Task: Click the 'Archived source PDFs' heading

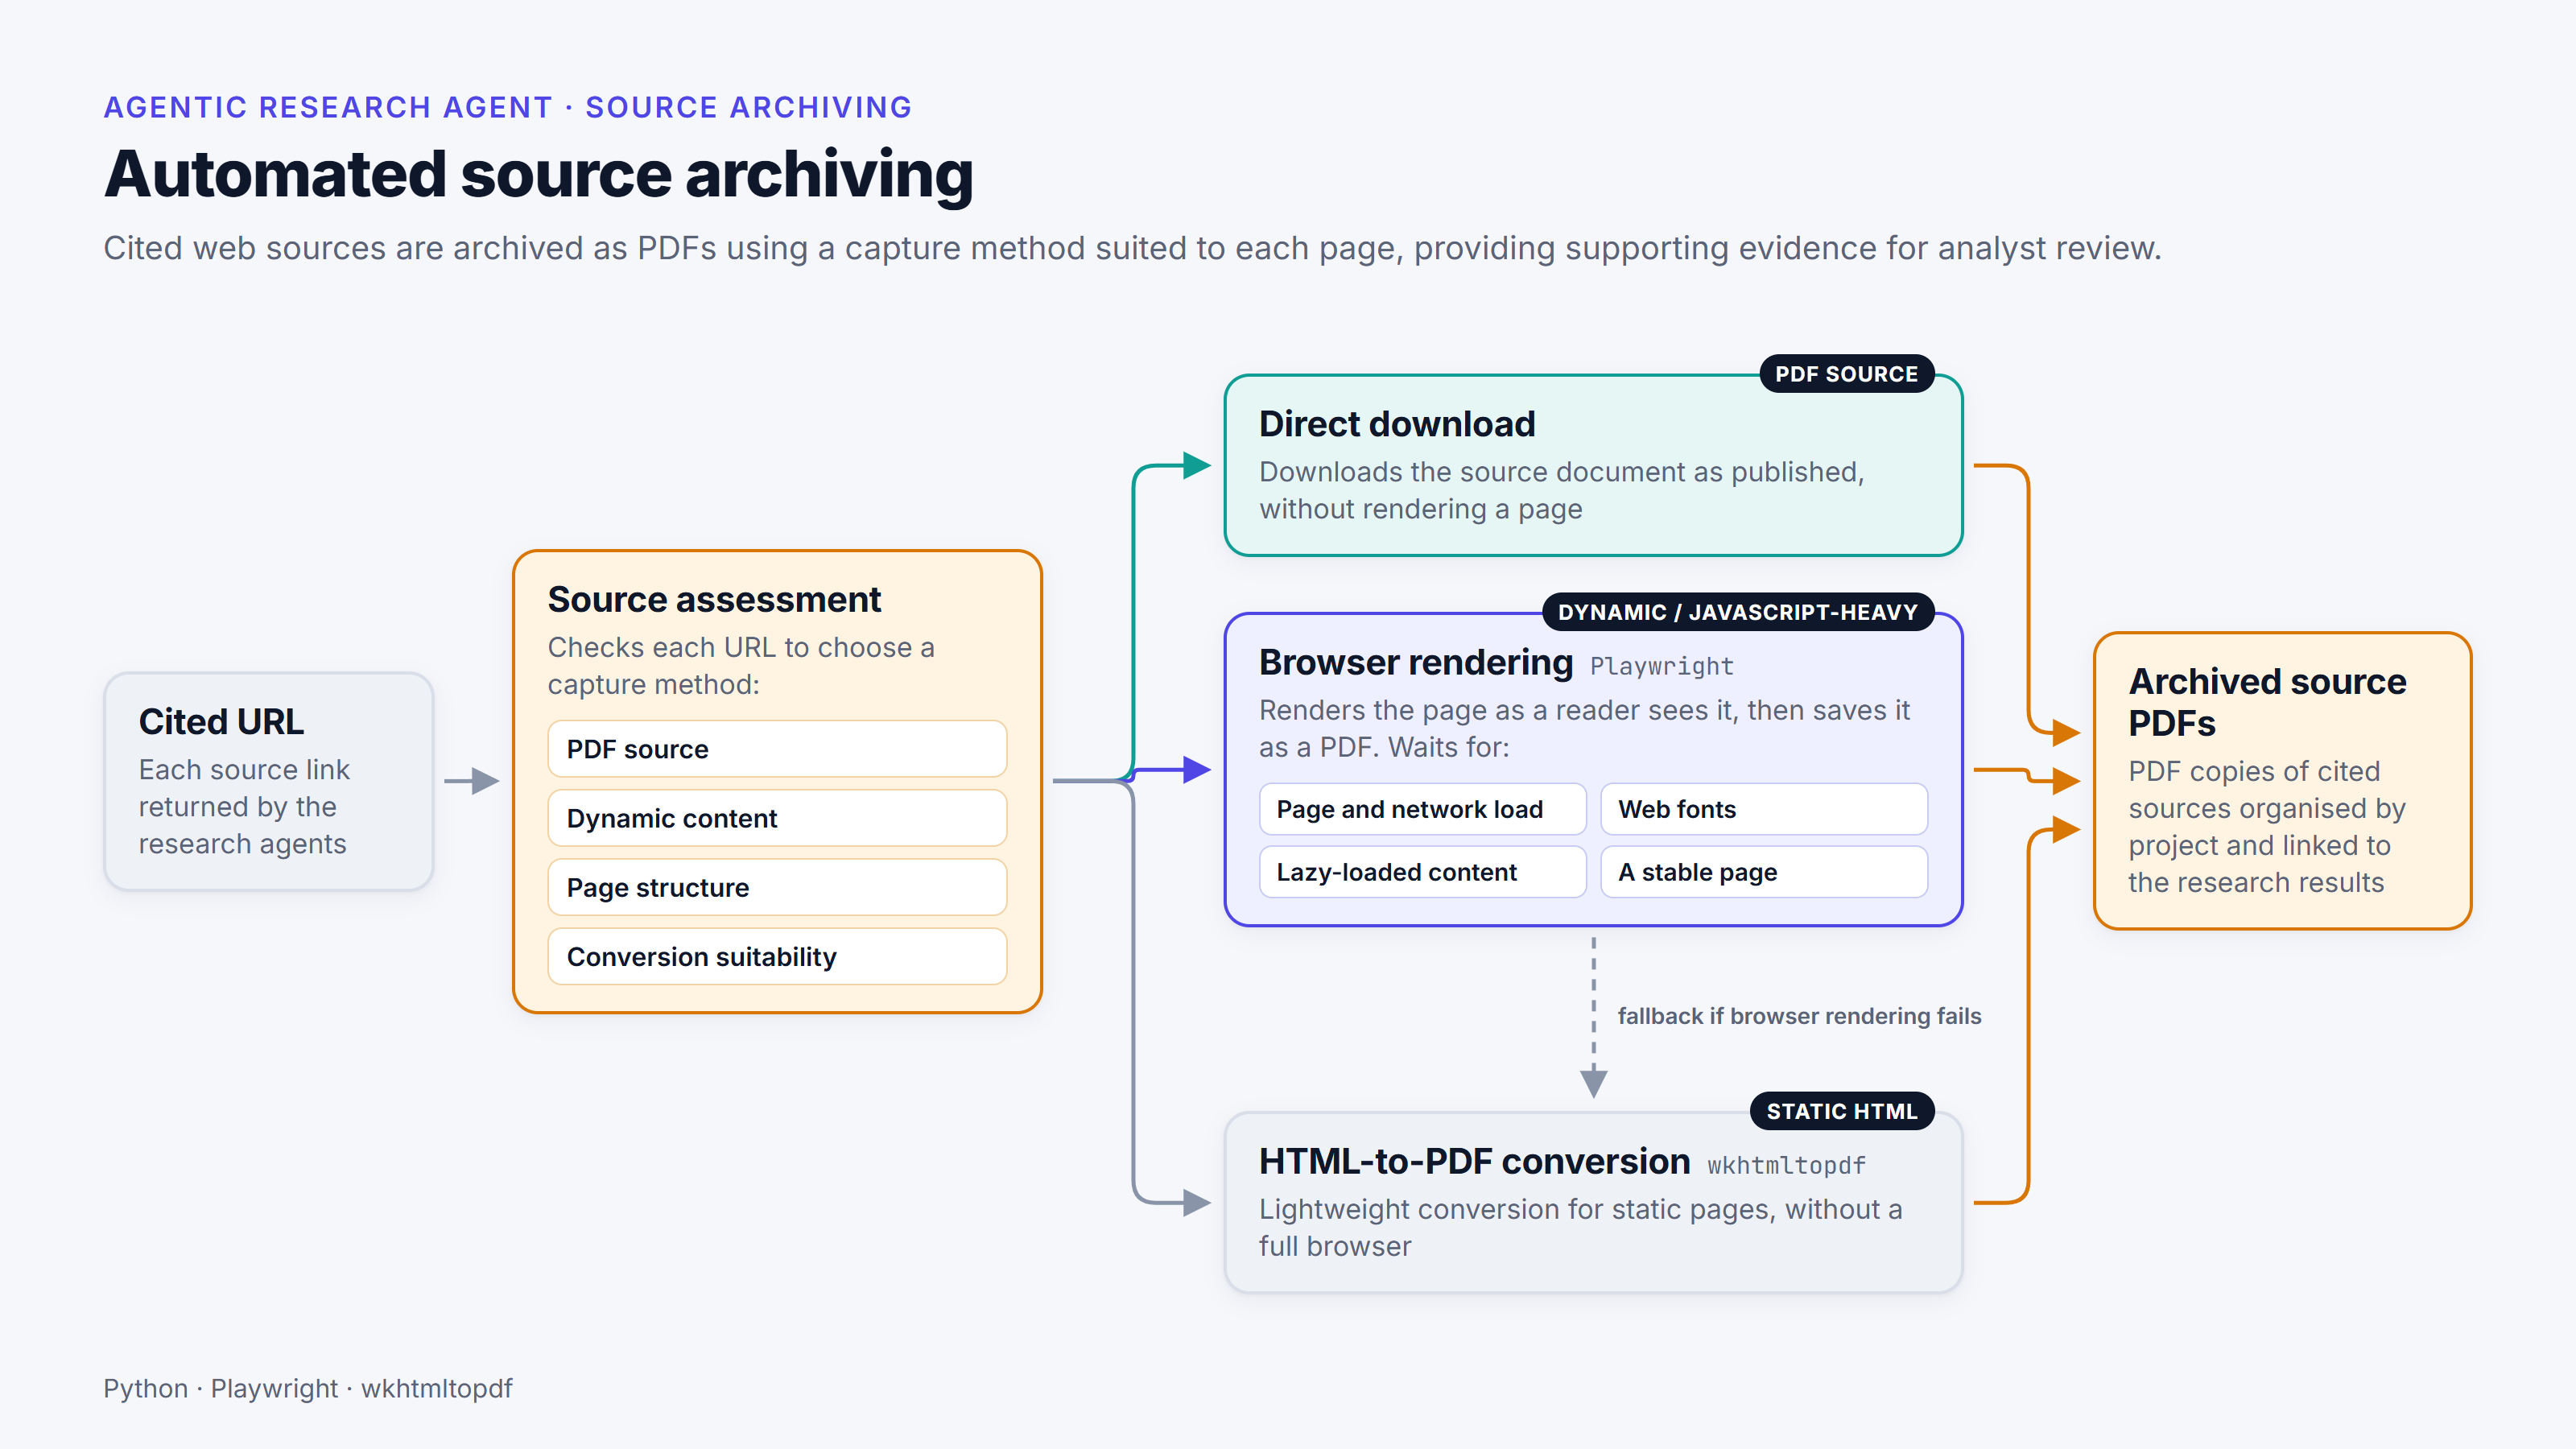Action: (2267, 701)
